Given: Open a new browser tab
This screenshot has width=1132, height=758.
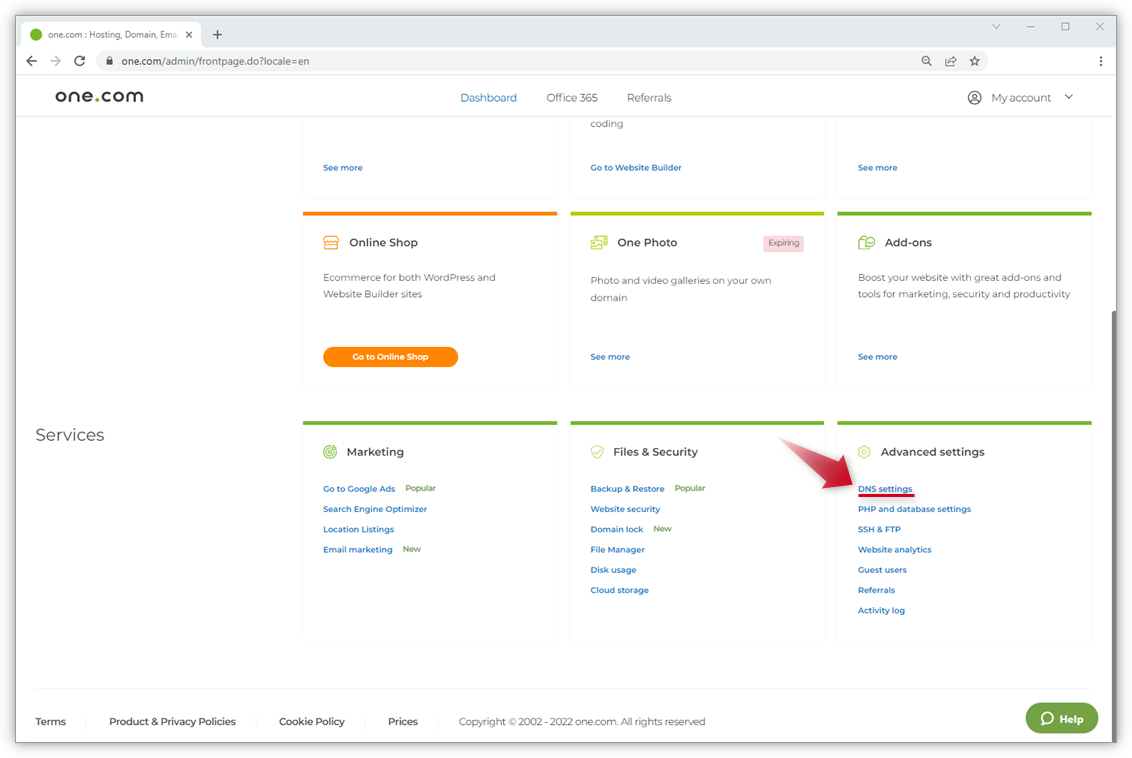Looking at the screenshot, I should point(217,35).
